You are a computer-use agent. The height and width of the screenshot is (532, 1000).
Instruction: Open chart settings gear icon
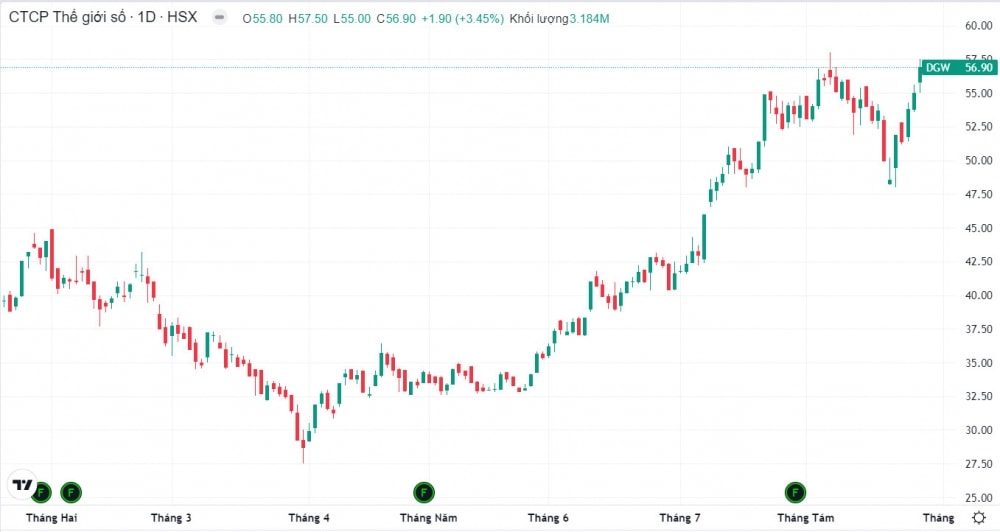point(978,517)
